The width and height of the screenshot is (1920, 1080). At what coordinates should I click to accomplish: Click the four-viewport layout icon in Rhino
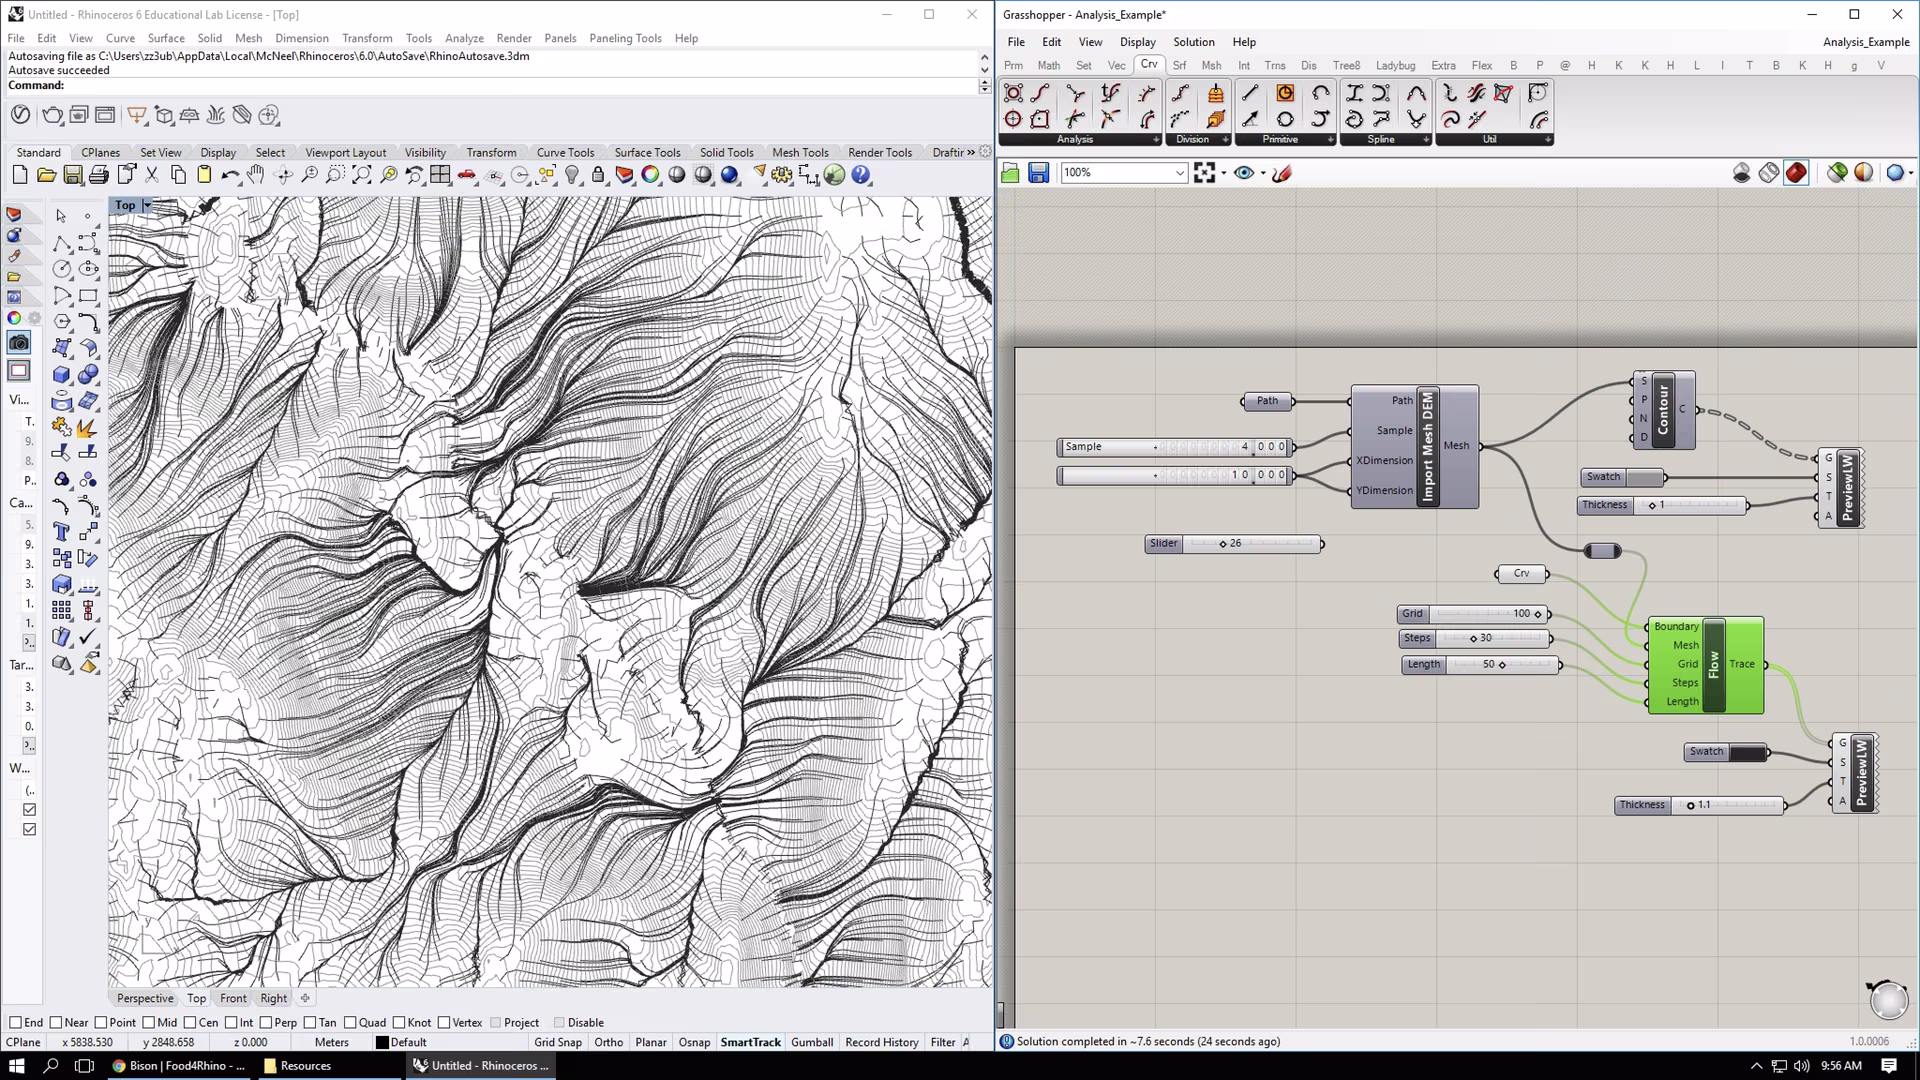point(440,175)
